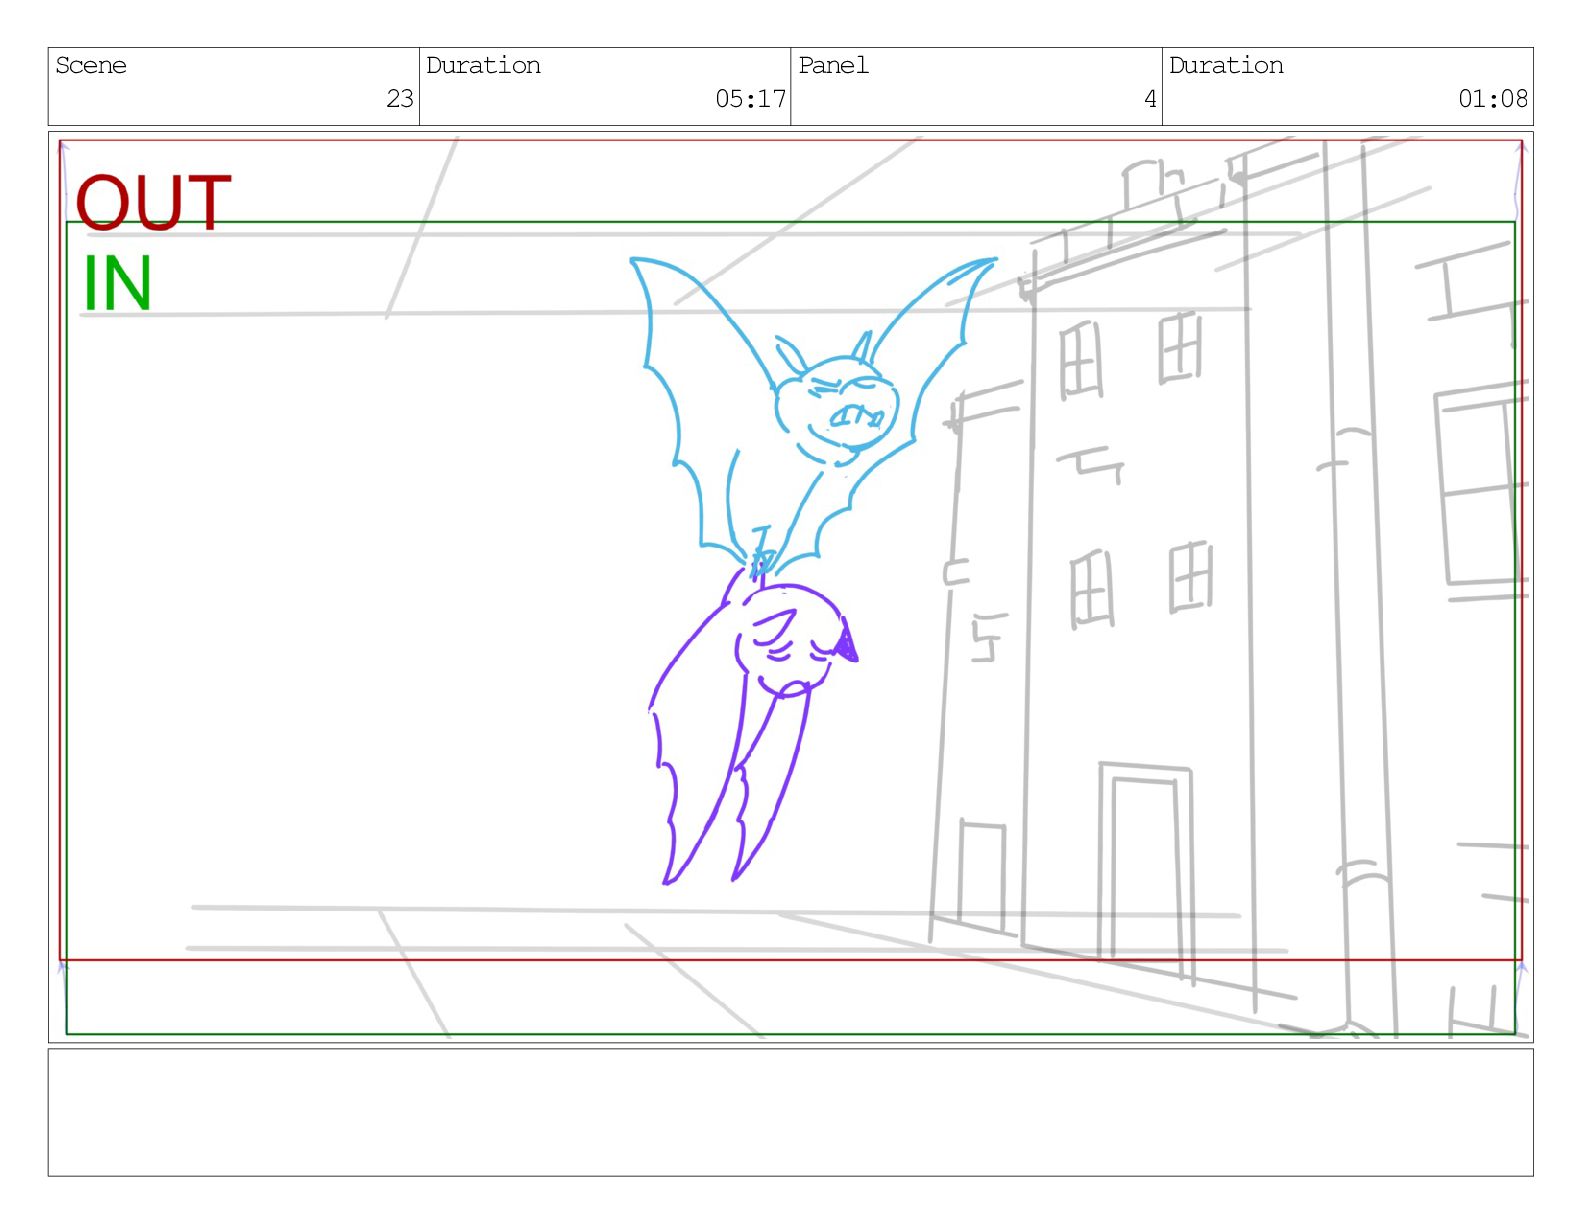
Task: Click the Scene header label
Action: (91, 66)
